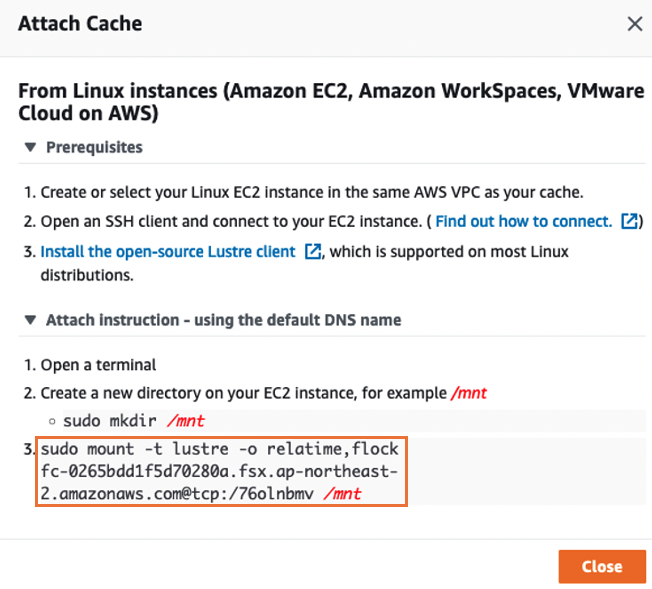Click the 'Open an SSH client' step text
Viewport: 652px width, 589px height.
point(231,221)
